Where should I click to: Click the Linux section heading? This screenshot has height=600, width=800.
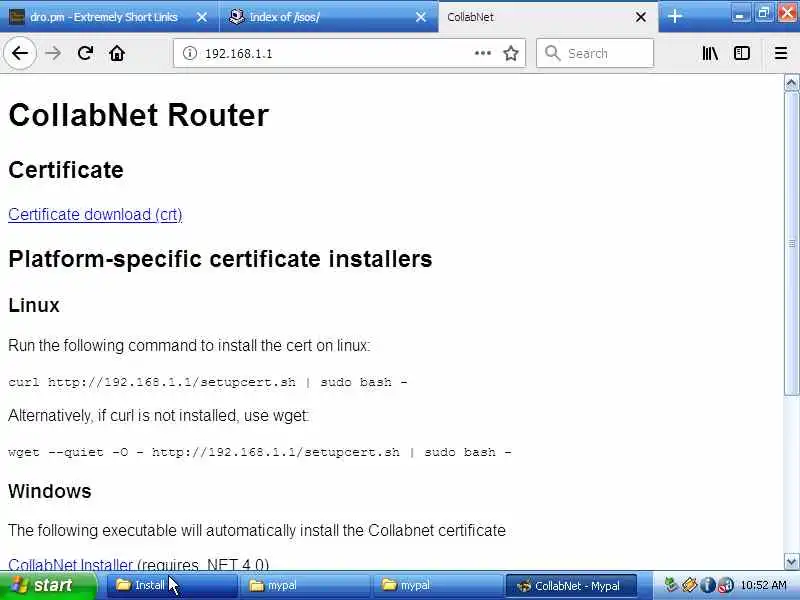tap(34, 305)
